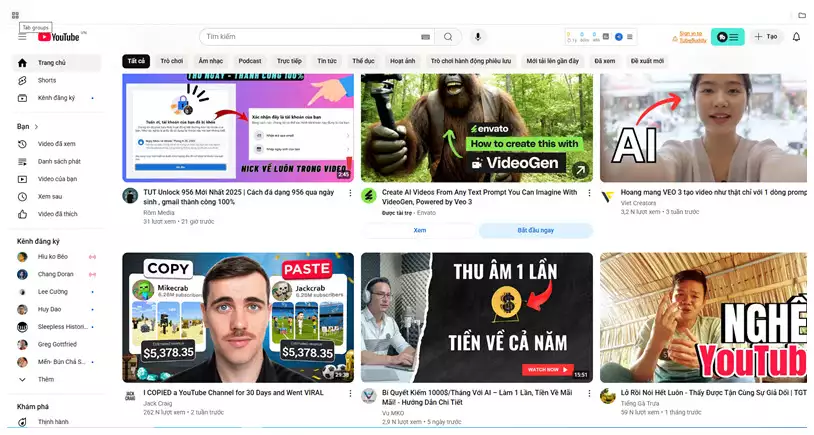Open the Hoang mang VEO 3 video title
Viewport: 814px width, 435px height.
714,193
